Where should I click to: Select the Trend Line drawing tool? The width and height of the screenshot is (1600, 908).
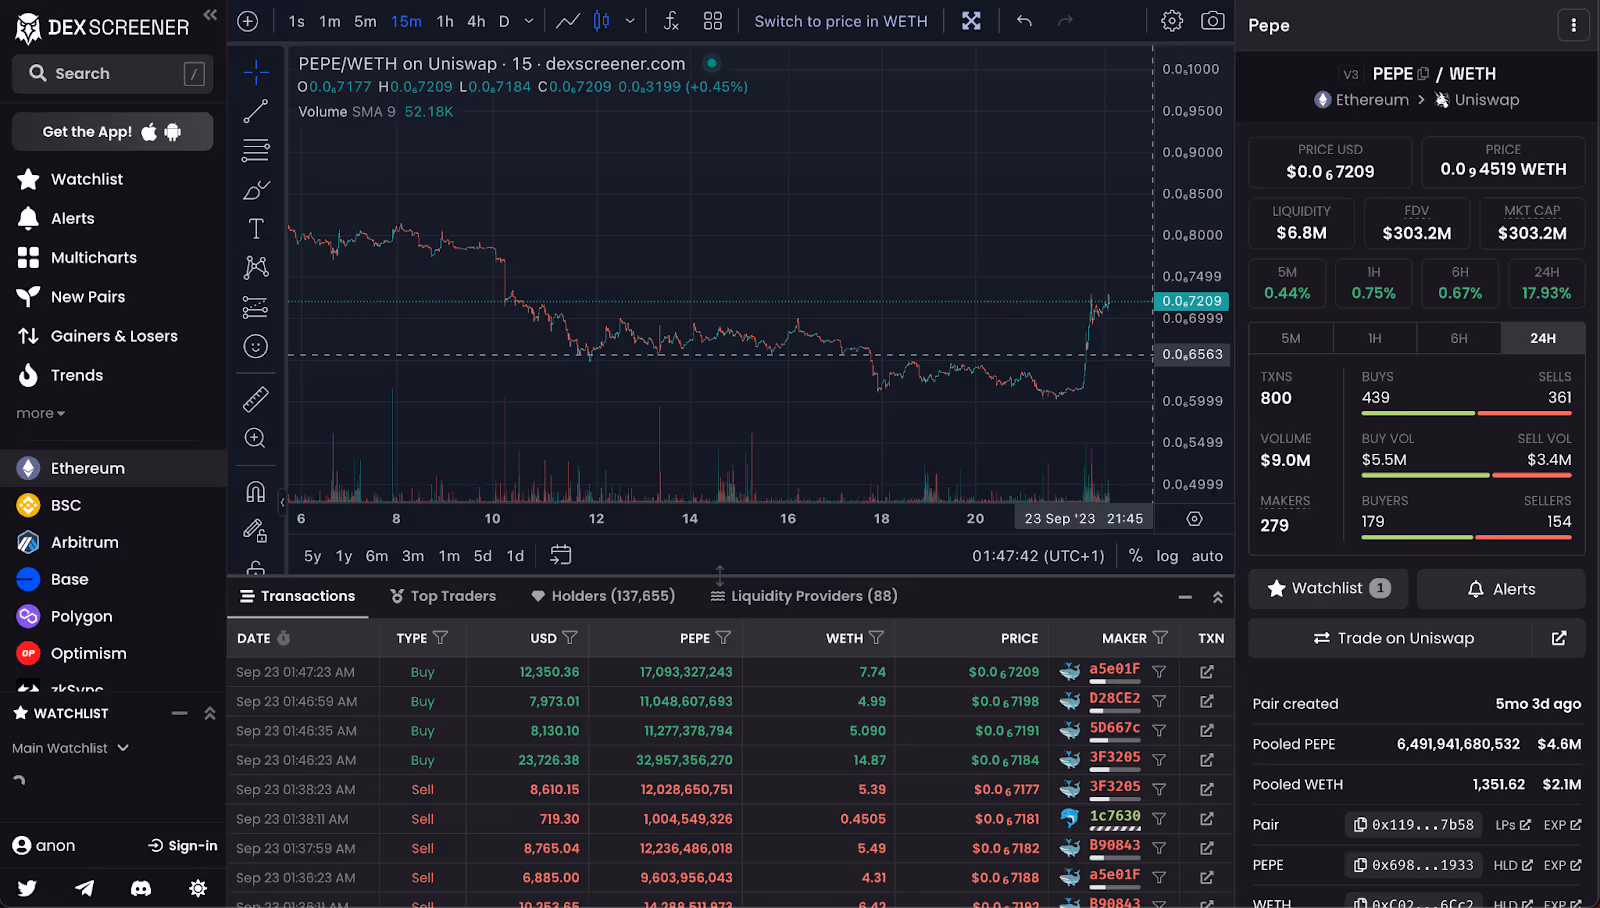pyautogui.click(x=255, y=110)
